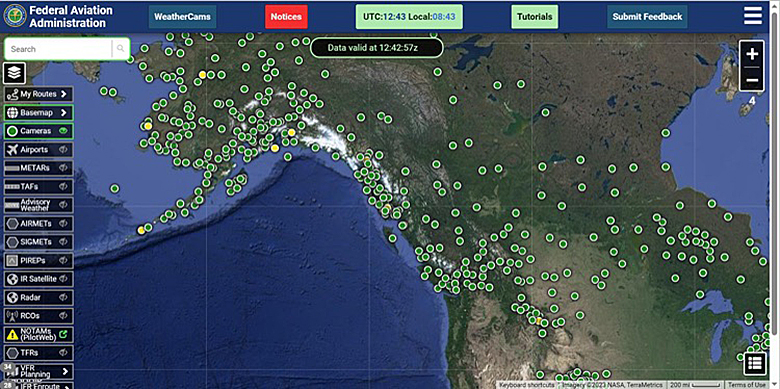Open the map layers stack icon
The image size is (780, 389).
click(x=15, y=73)
